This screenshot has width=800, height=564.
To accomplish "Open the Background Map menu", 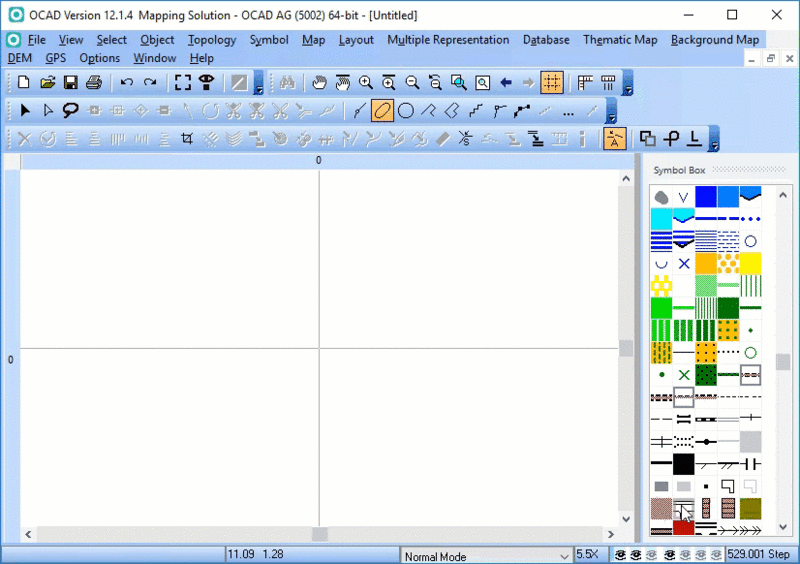I will click(715, 40).
